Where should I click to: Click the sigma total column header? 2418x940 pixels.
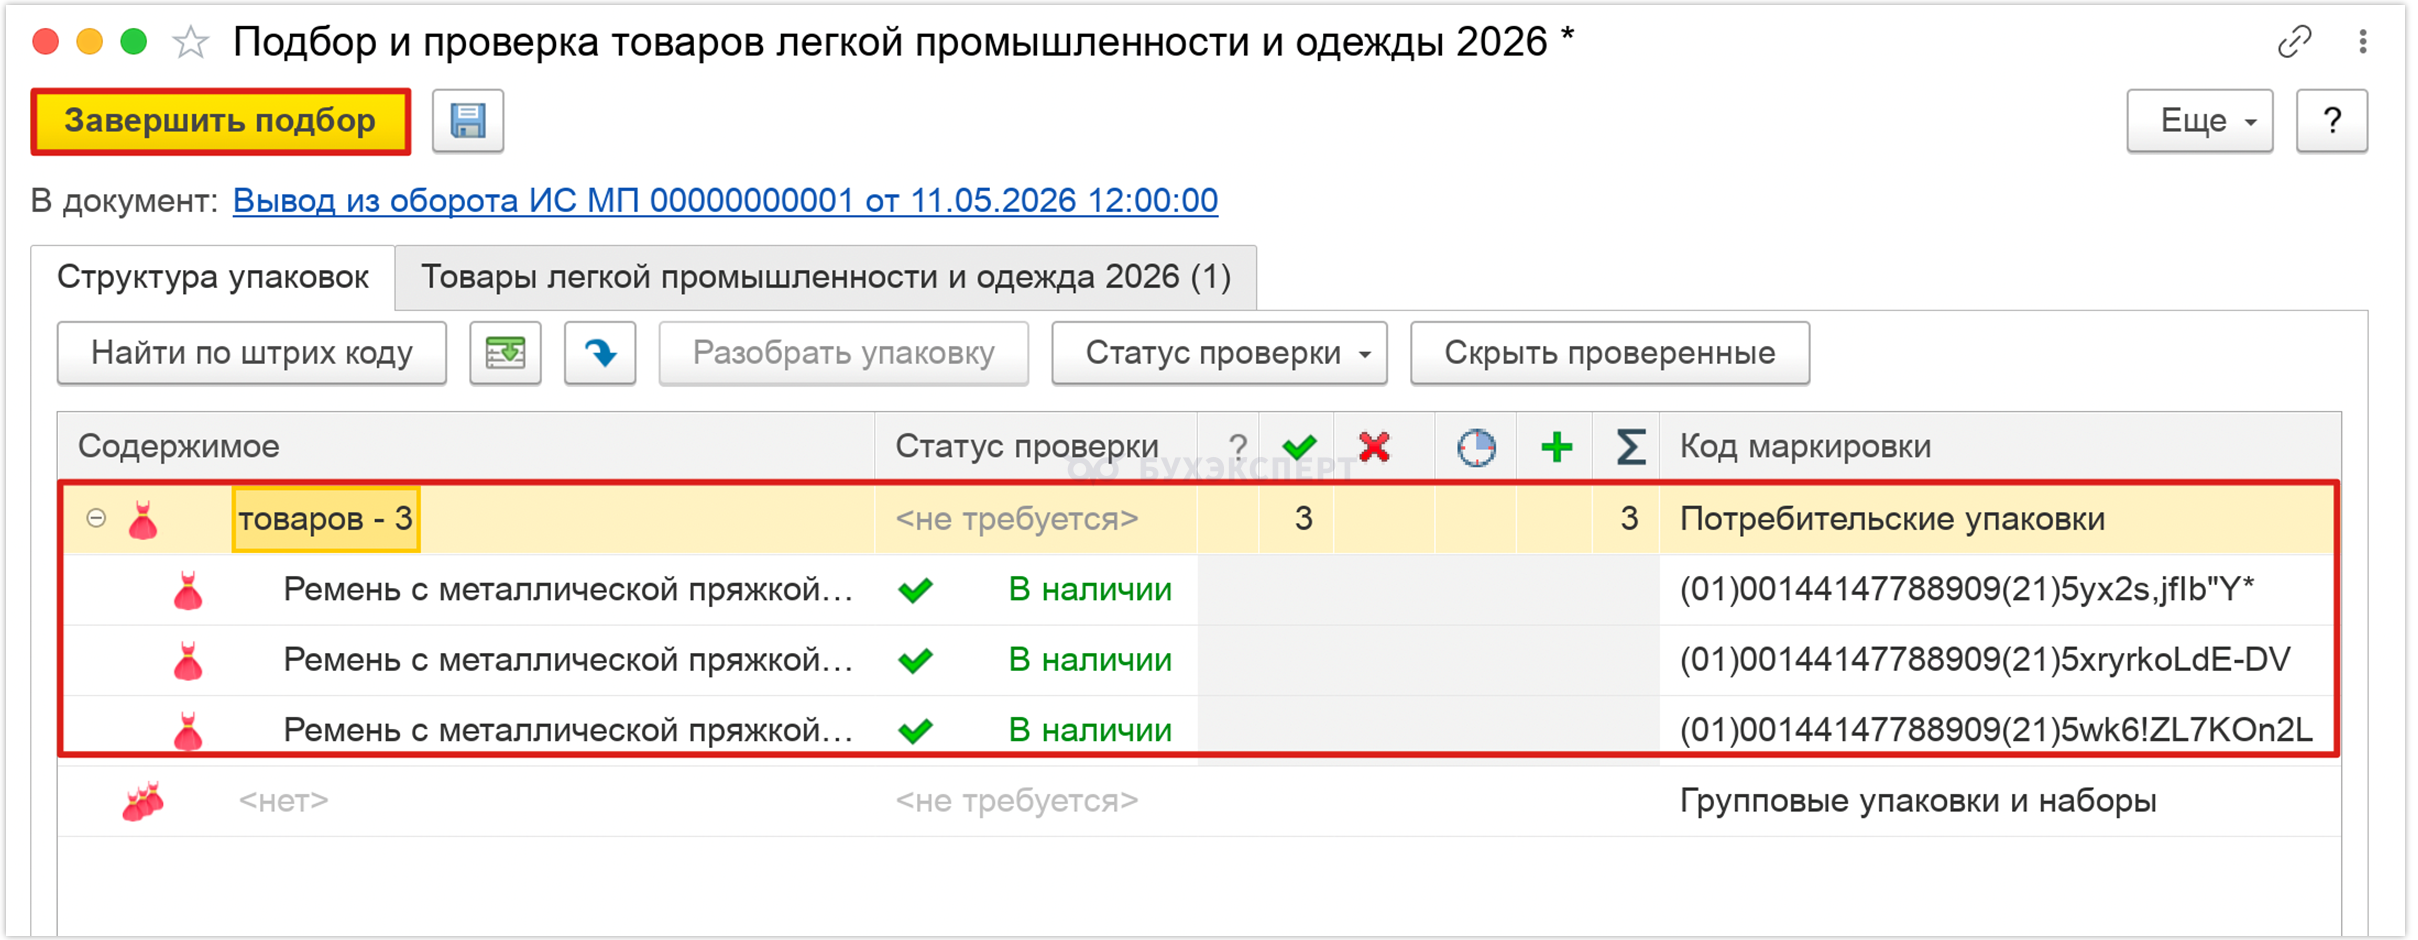[x=1630, y=446]
